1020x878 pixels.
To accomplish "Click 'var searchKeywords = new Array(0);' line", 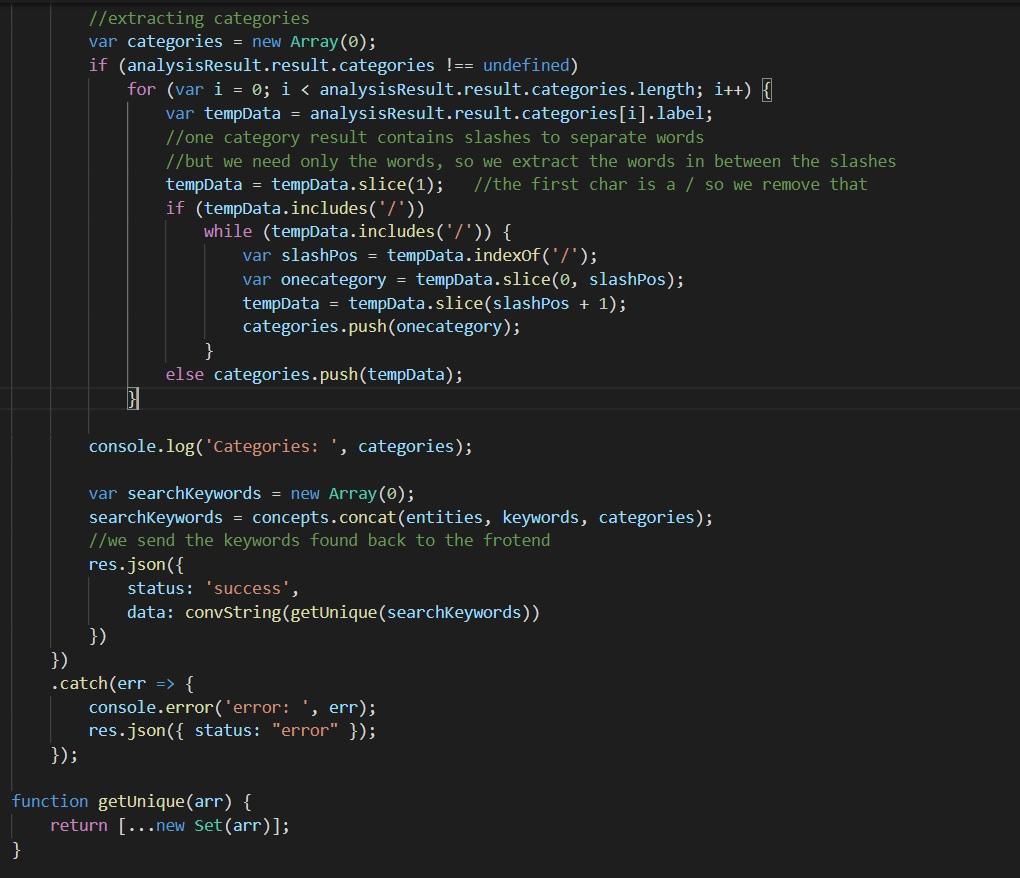I will click(x=252, y=494).
